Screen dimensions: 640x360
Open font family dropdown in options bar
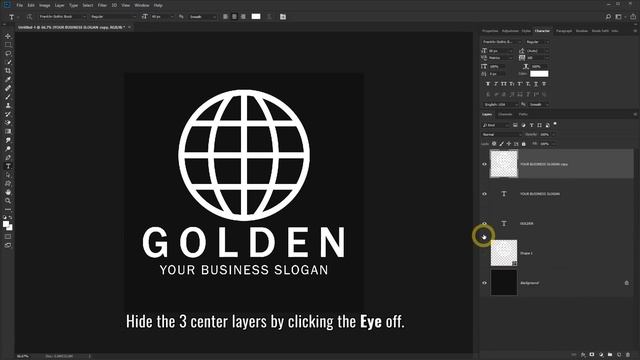(x=62, y=17)
